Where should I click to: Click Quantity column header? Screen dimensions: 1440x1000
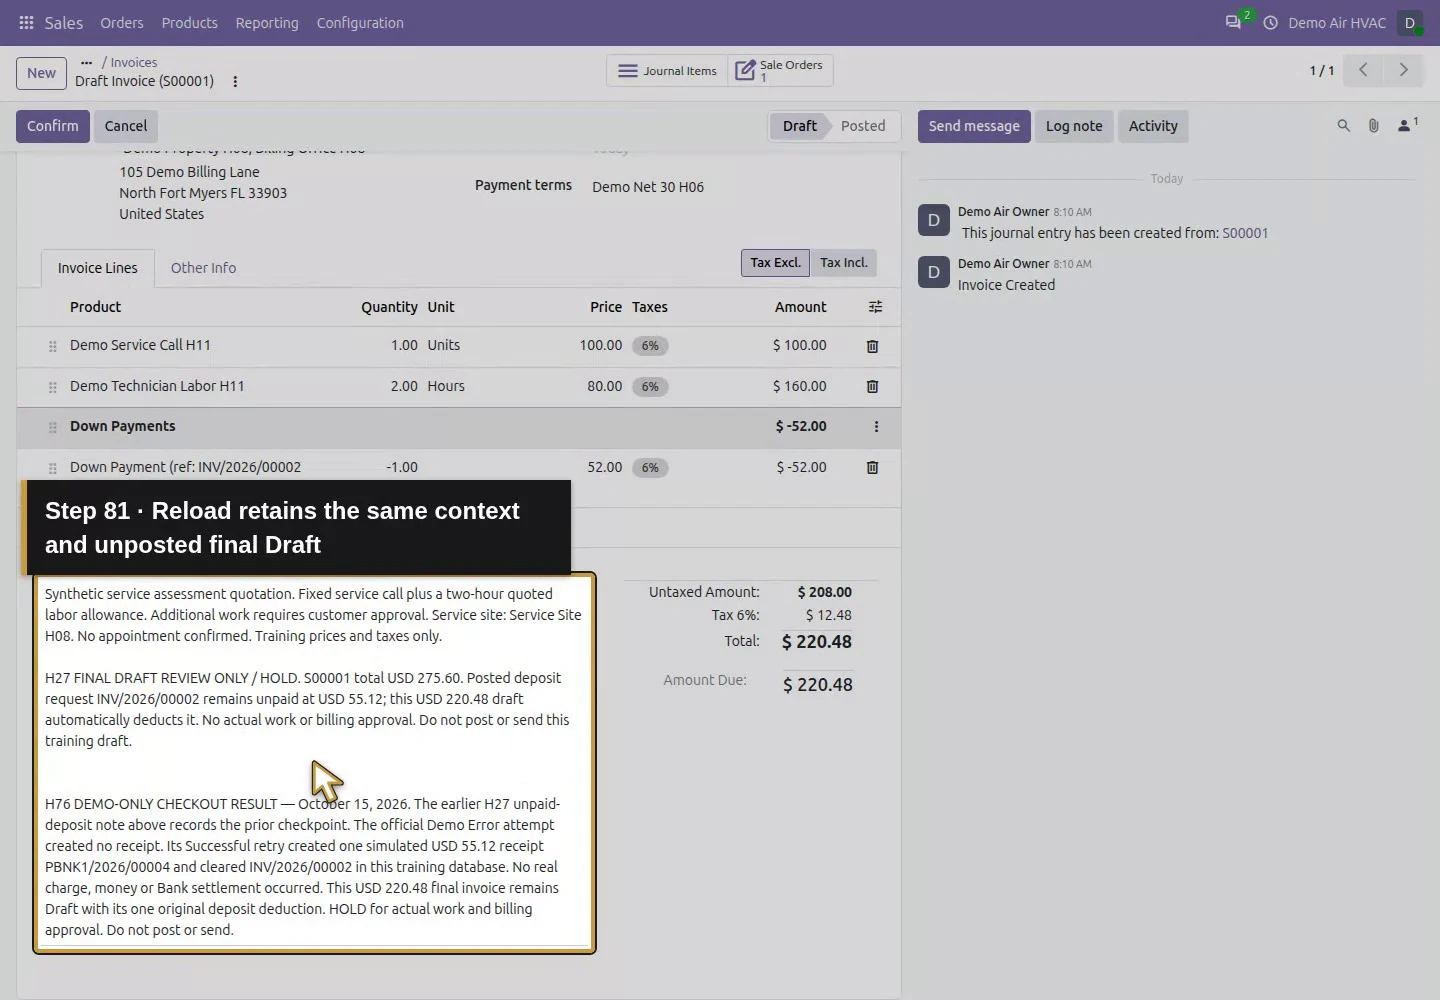(389, 307)
